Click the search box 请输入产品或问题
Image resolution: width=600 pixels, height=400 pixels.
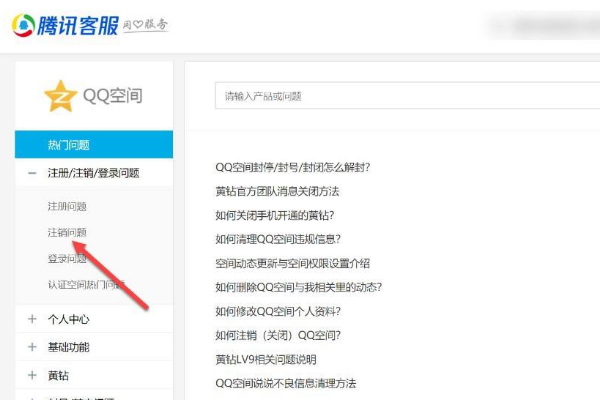(407, 96)
